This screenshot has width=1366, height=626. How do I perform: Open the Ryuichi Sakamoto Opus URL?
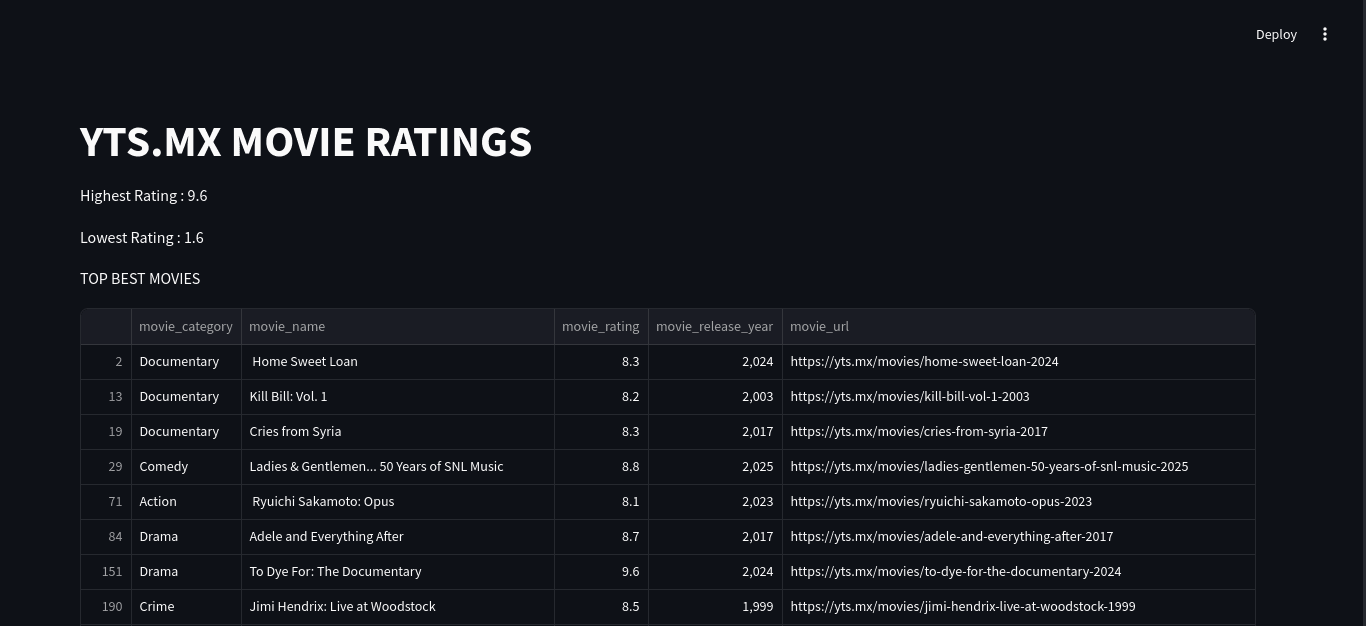pos(941,502)
